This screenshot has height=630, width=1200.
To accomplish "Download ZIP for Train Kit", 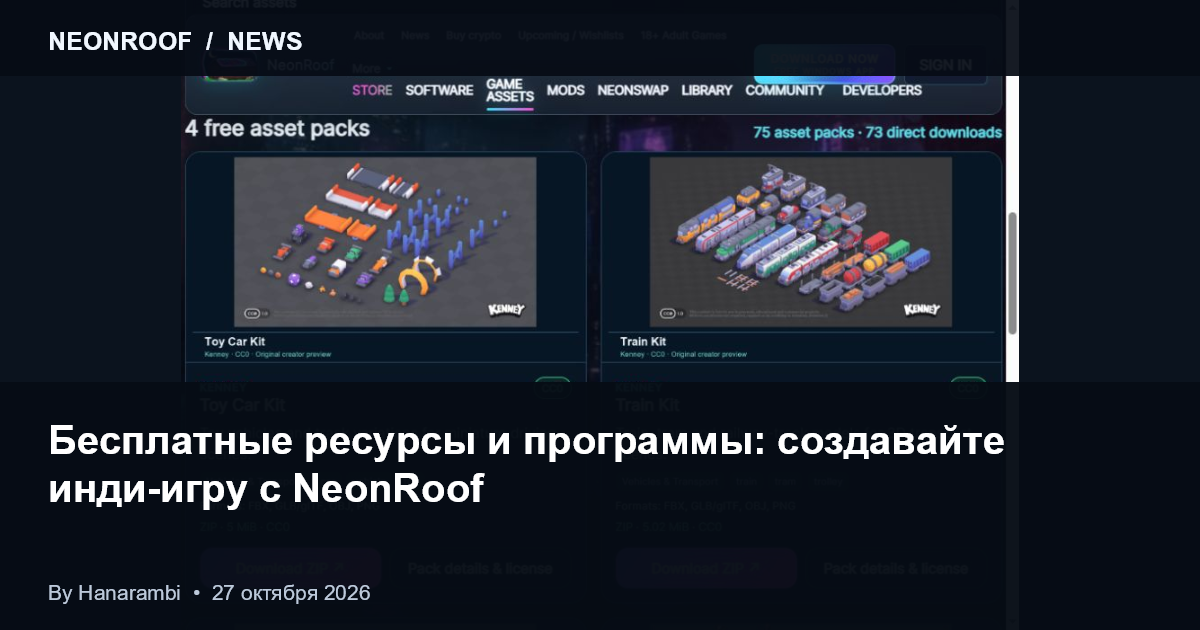I will pyautogui.click(x=706, y=568).
